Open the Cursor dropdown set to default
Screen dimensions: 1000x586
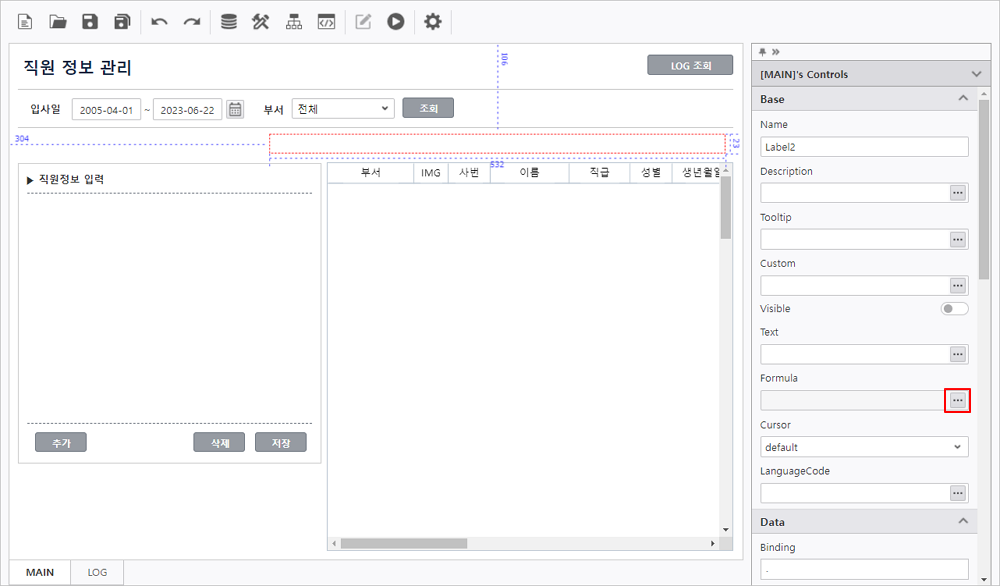[863, 447]
